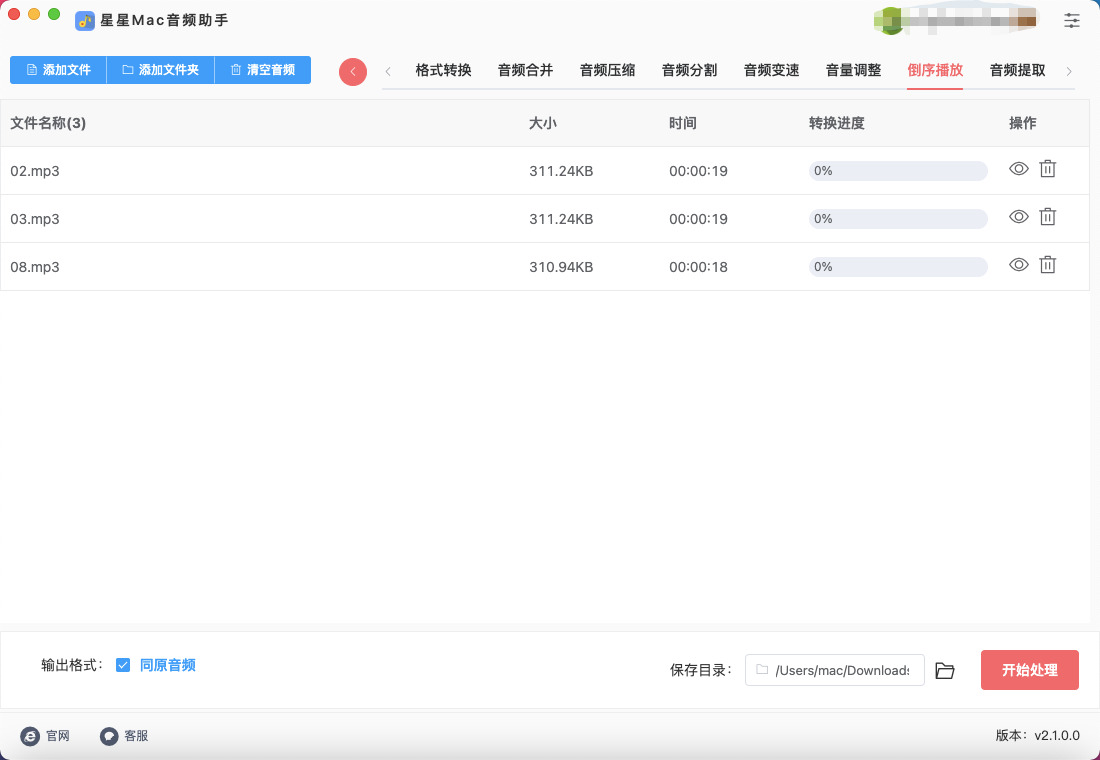Click the 添加文件 button

(58, 70)
